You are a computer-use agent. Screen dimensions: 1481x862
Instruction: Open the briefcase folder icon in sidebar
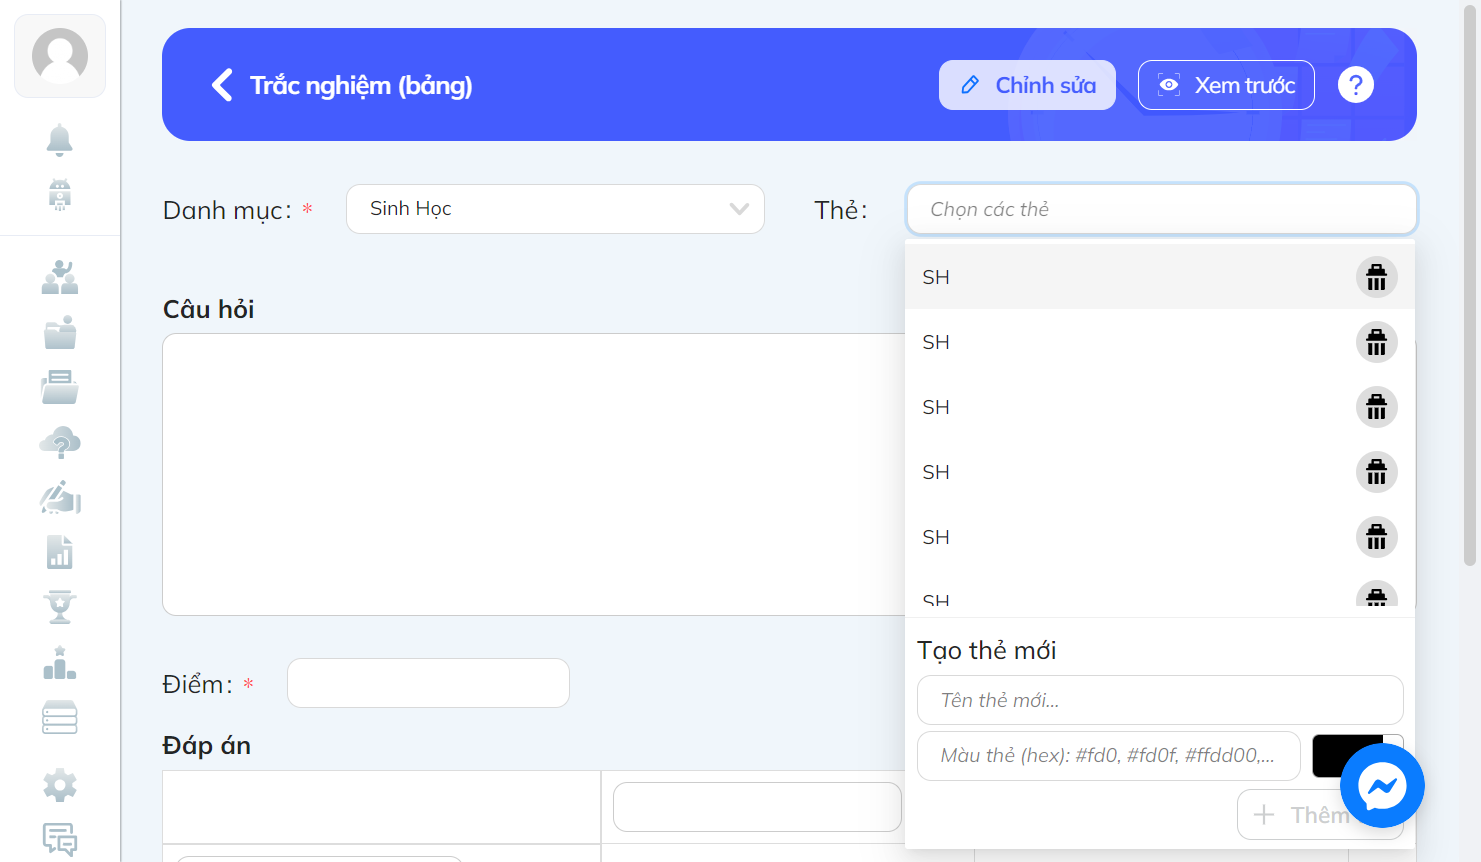(x=60, y=332)
